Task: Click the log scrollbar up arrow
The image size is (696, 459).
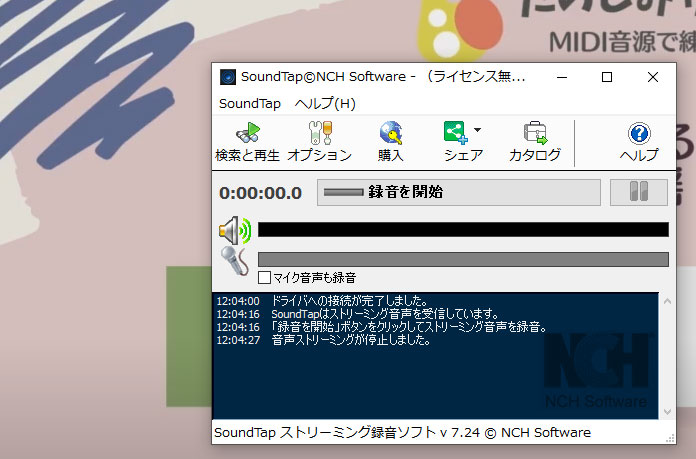Action: [667, 301]
